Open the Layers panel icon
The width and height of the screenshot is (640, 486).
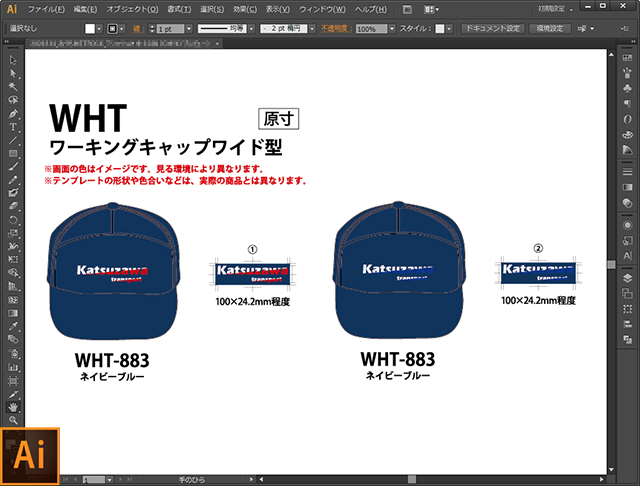pyautogui.click(x=627, y=278)
